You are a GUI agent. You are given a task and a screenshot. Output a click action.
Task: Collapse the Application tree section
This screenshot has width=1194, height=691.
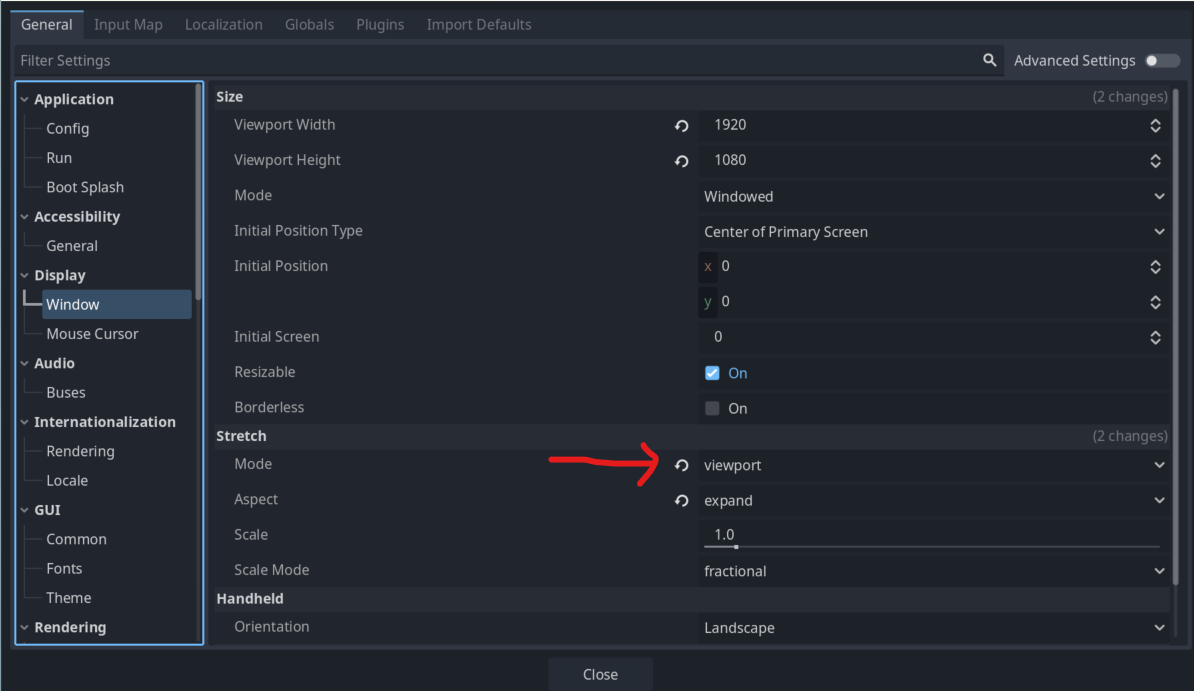(x=25, y=100)
